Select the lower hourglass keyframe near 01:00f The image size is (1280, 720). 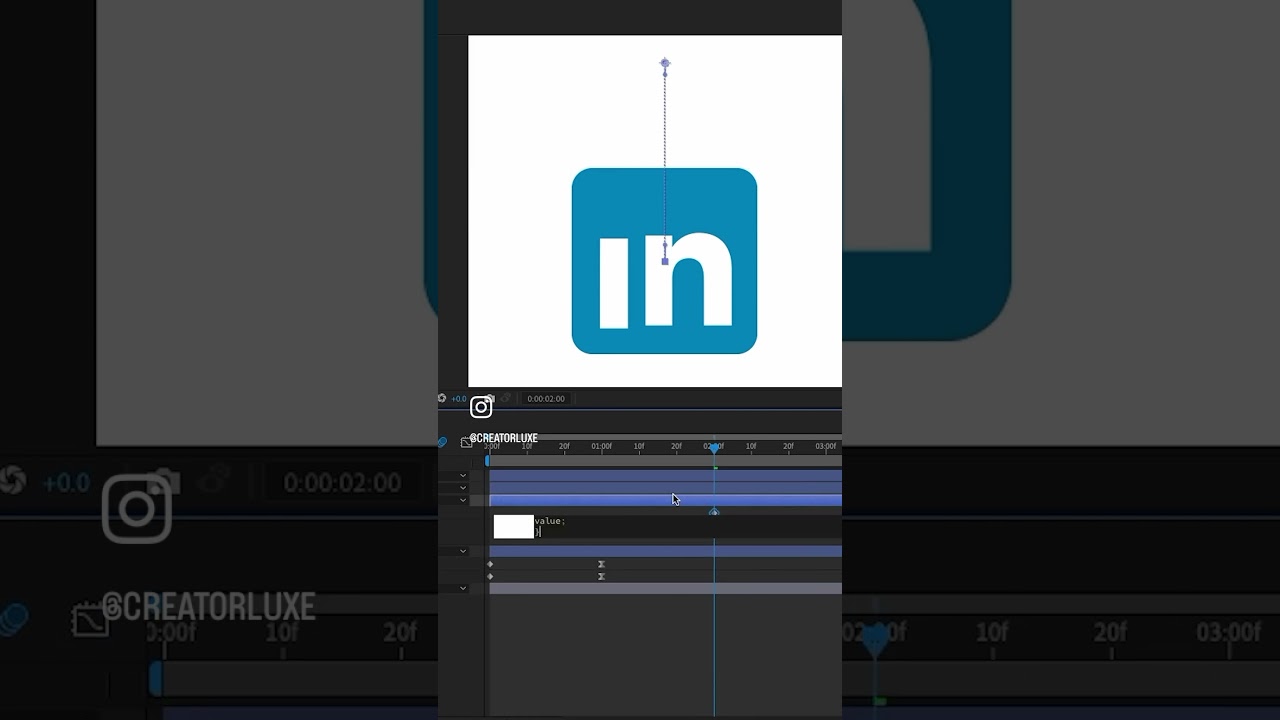tap(601, 577)
